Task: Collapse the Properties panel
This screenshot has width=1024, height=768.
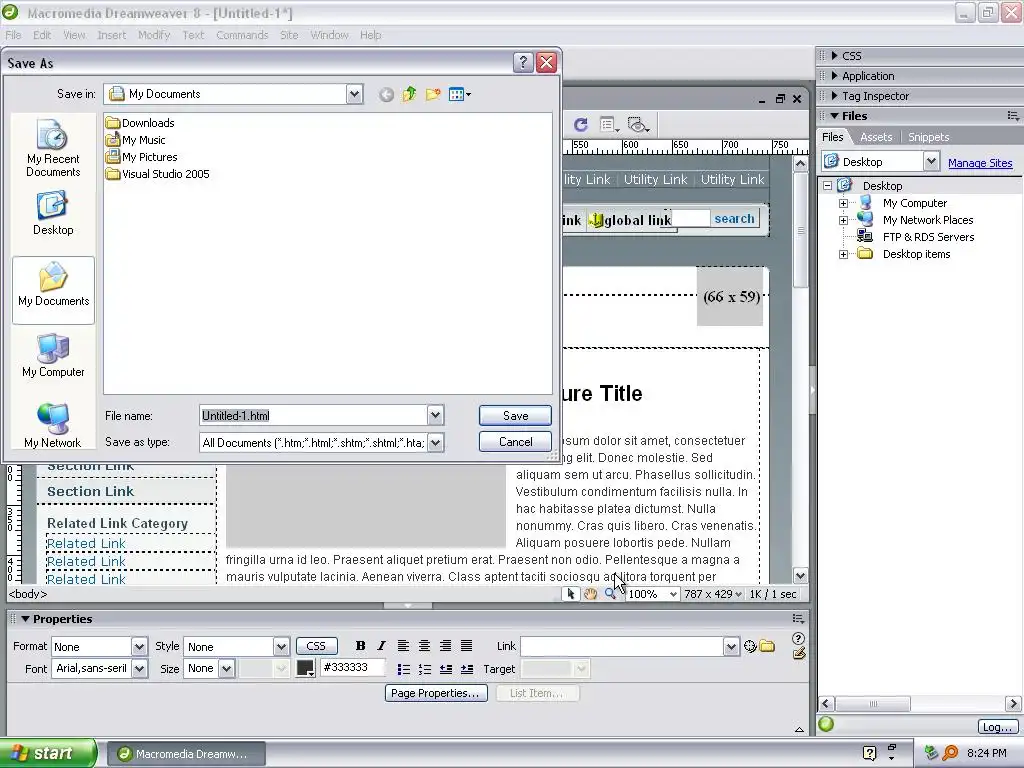Action: pyautogui.click(x=25, y=618)
